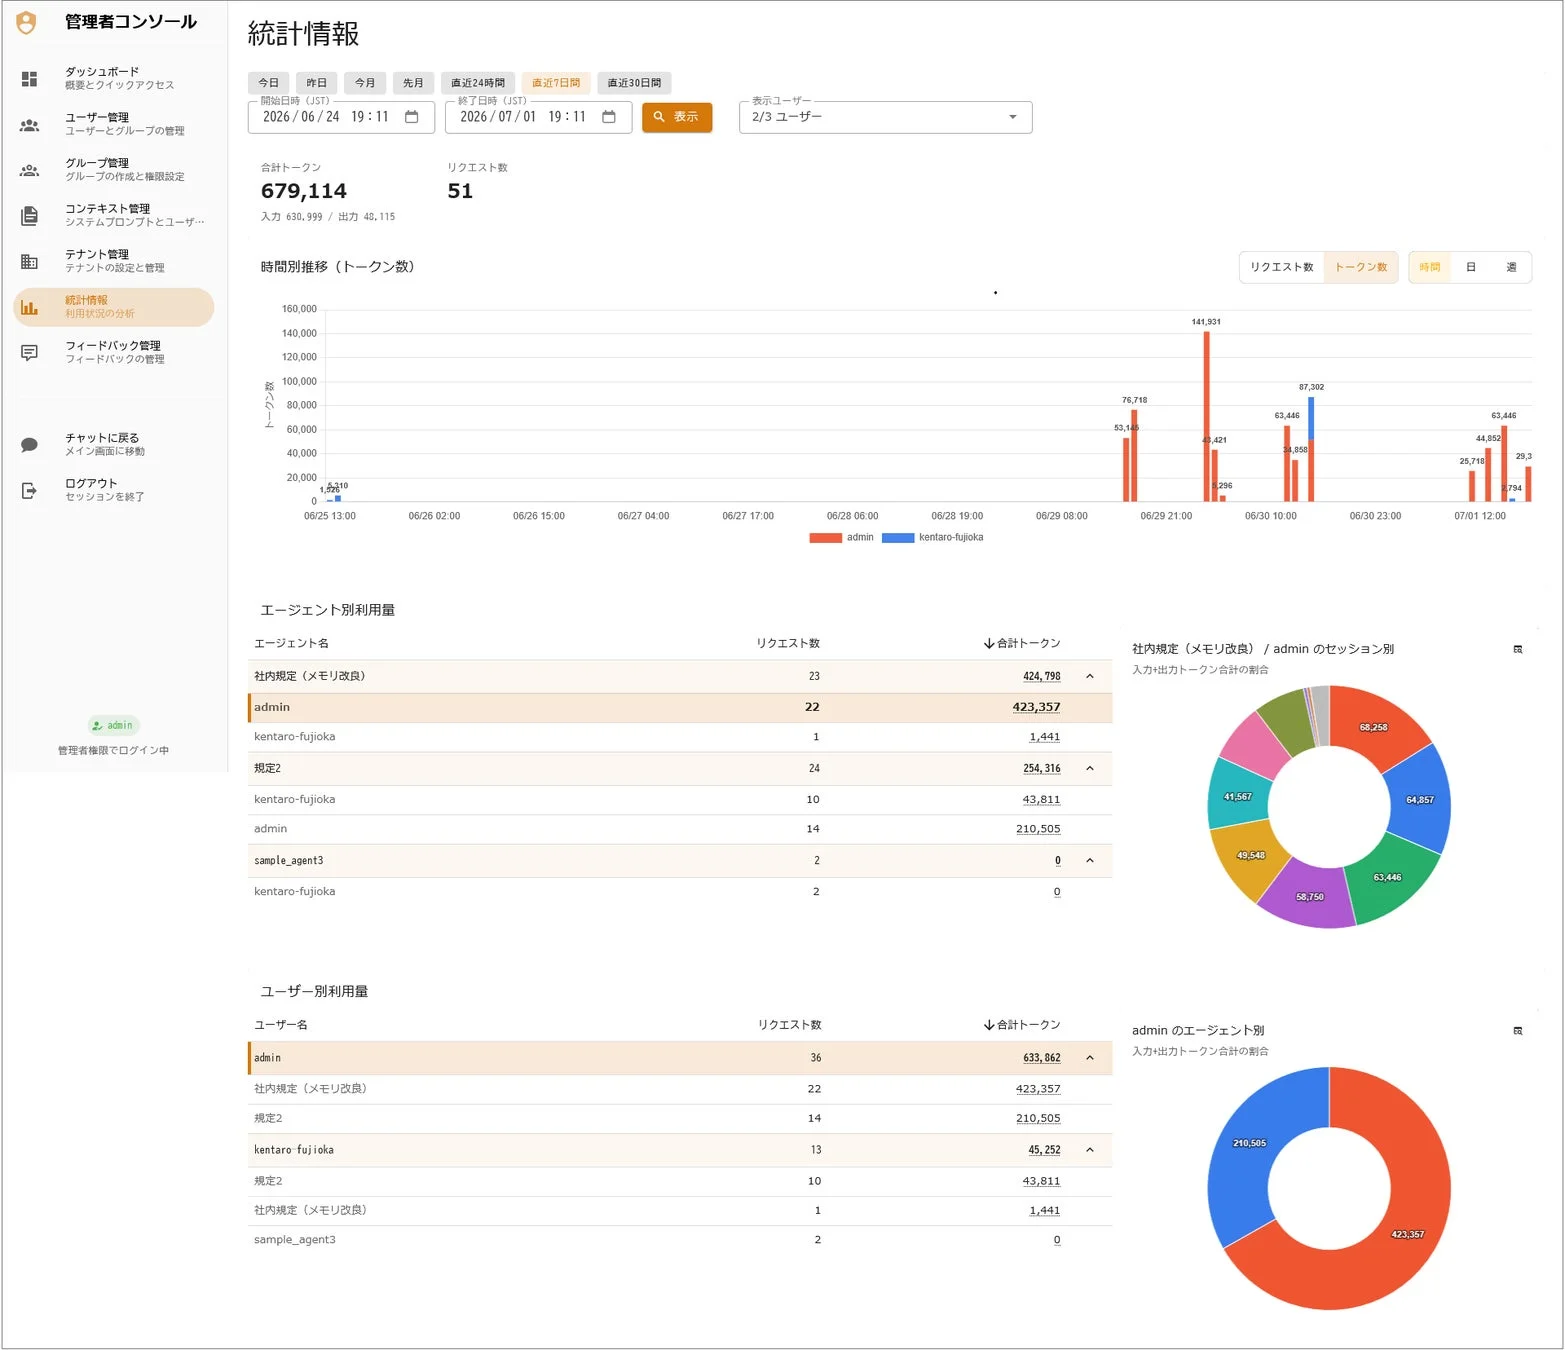Image resolution: width=1565 pixels, height=1350 pixels.
Task: Open the ユーザー管理 people icon
Action: [x=29, y=125]
